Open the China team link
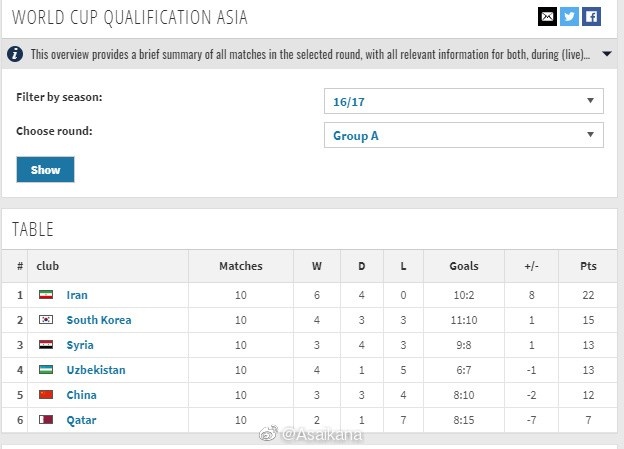 [x=82, y=395]
